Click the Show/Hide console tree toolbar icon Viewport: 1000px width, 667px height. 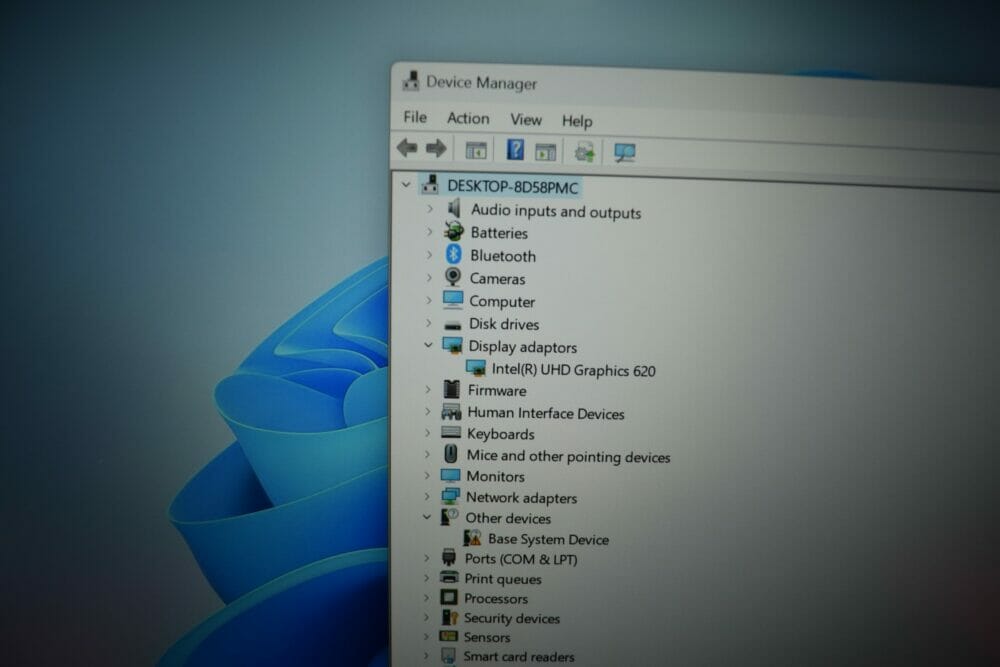[476, 150]
